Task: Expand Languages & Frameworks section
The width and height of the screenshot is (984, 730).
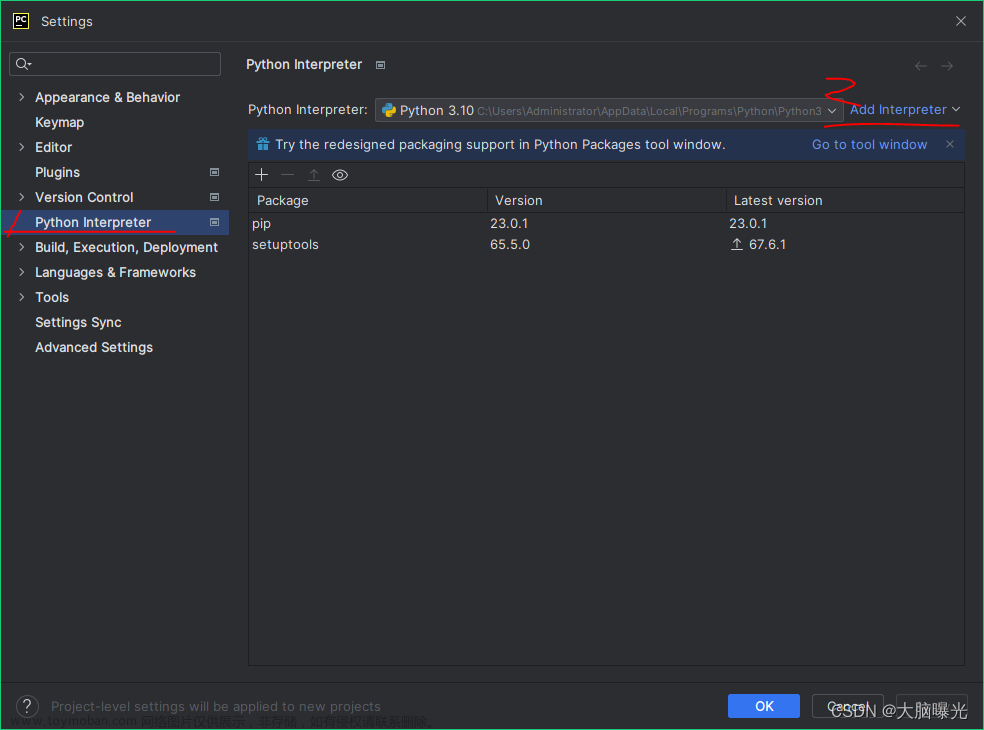Action: [x=22, y=272]
